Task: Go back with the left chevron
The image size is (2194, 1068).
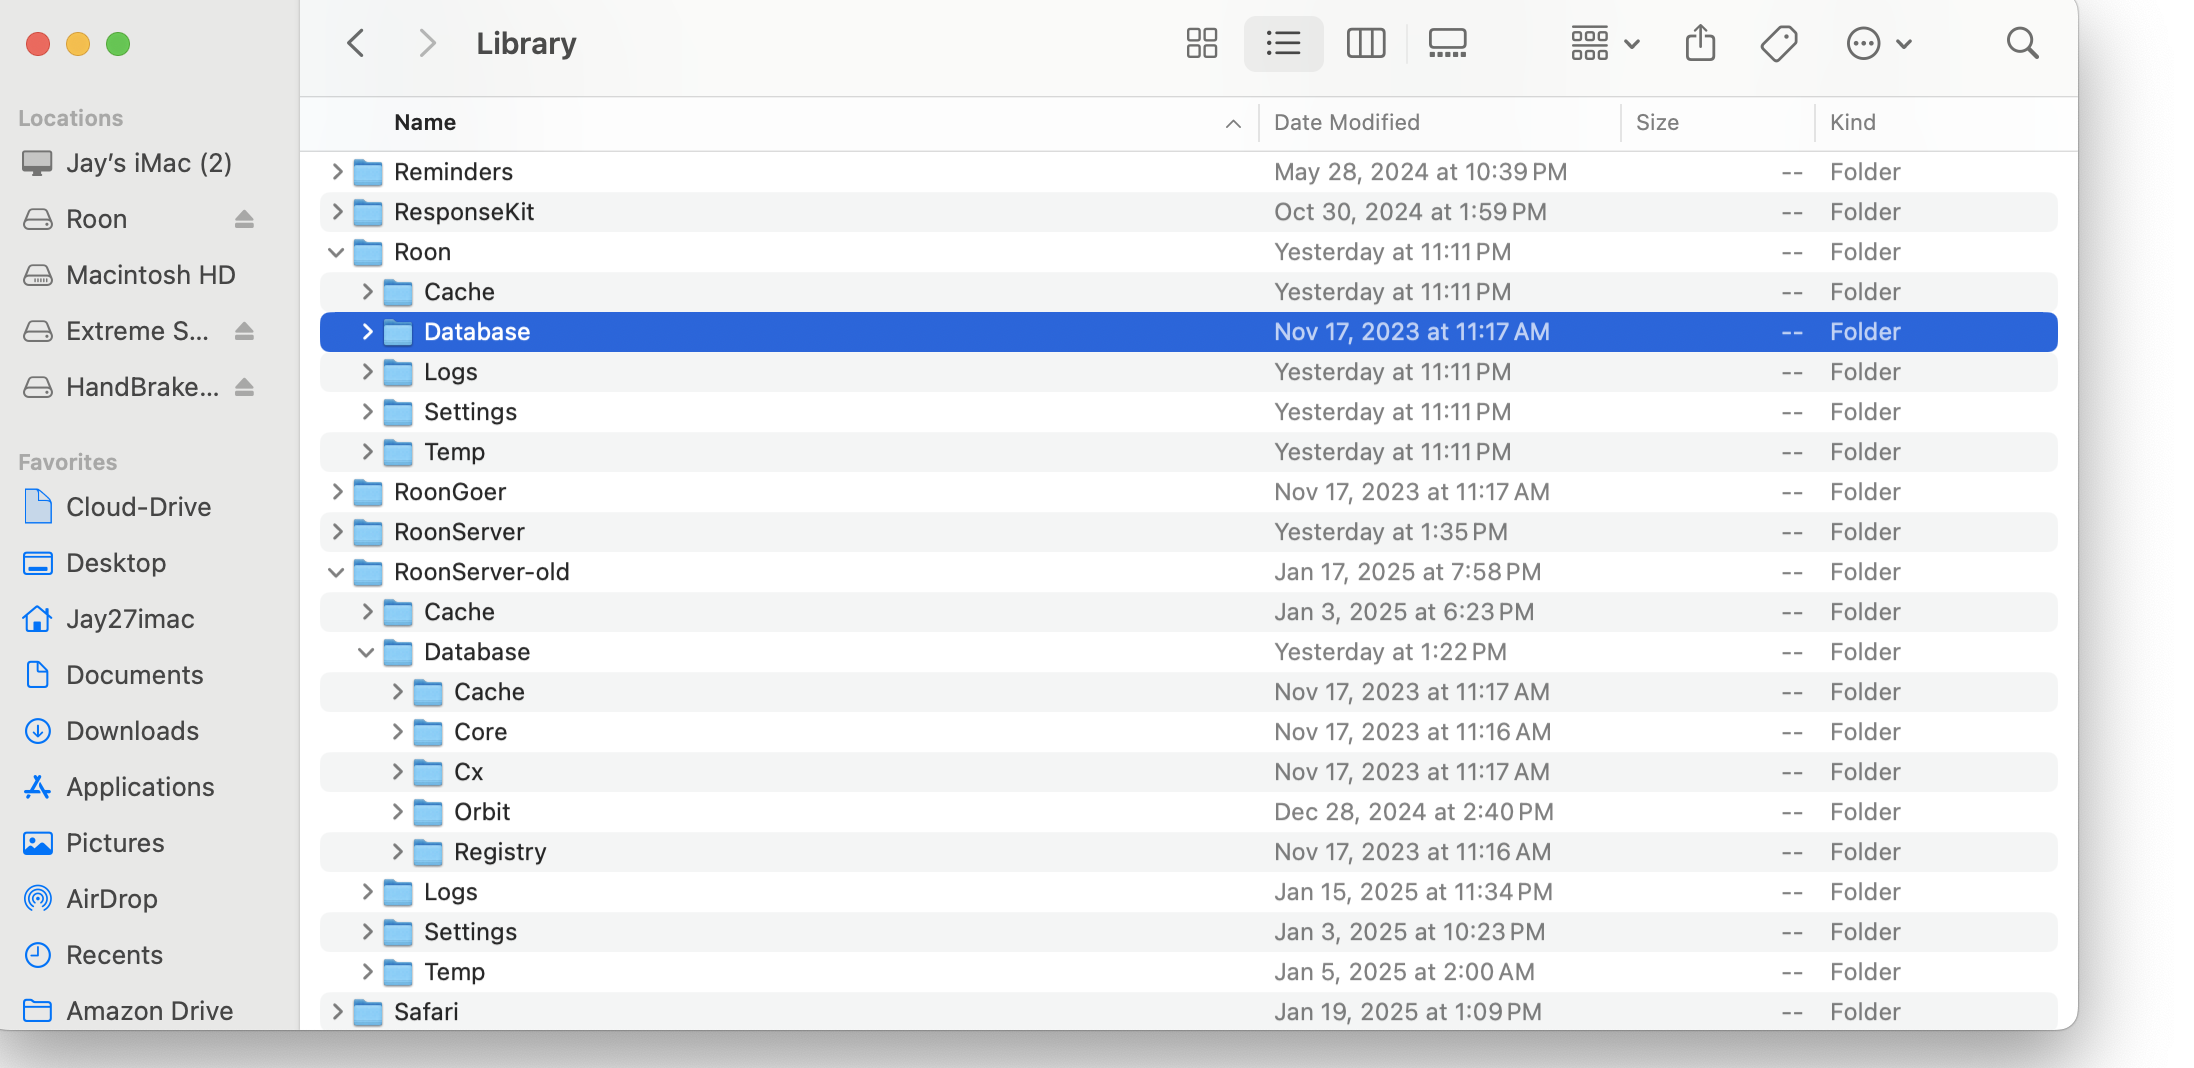Action: (x=355, y=43)
